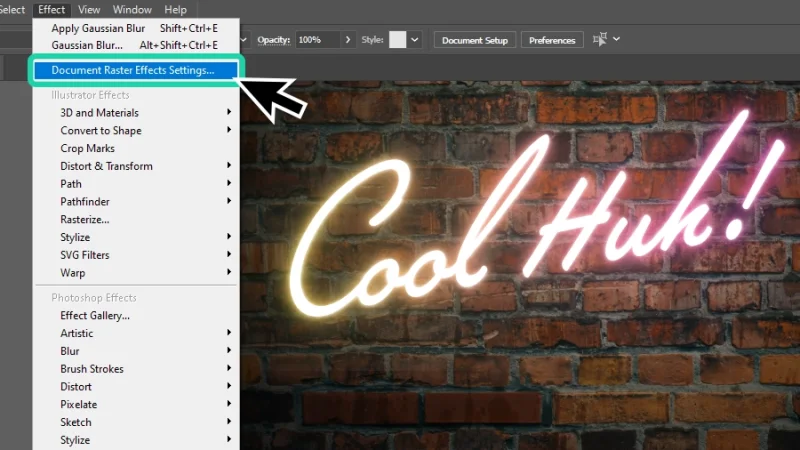Expand the SVG Filters submenu
Image resolution: width=800 pixels, height=450 pixels.
pyautogui.click(x=136, y=255)
